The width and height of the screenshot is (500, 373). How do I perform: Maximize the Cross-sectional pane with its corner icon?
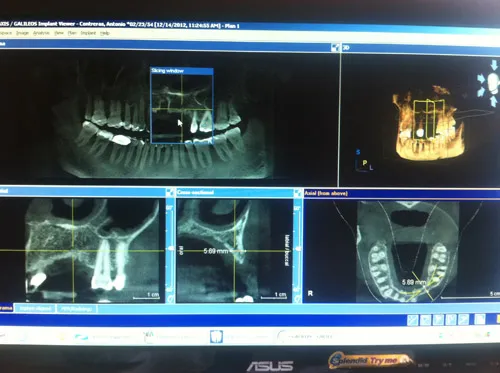[298, 193]
